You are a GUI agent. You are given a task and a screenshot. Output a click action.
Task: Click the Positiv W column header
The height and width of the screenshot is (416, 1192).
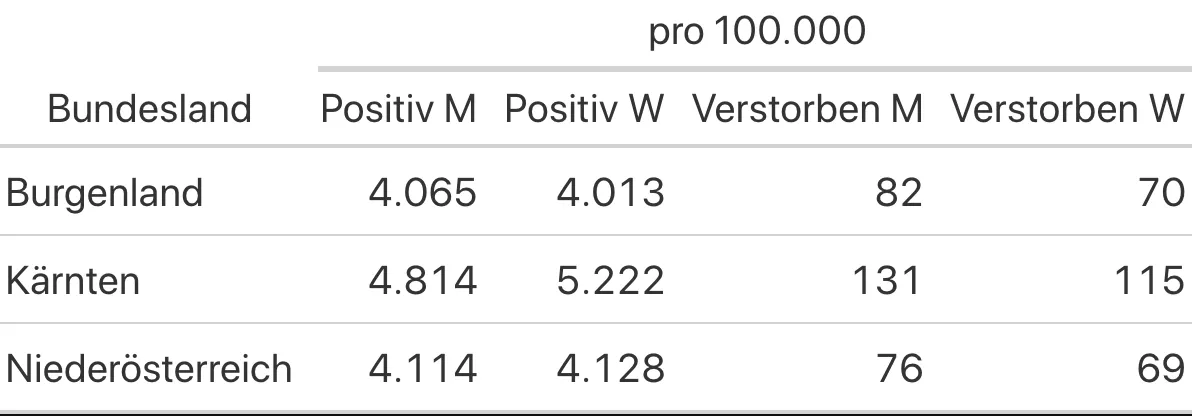tap(584, 109)
